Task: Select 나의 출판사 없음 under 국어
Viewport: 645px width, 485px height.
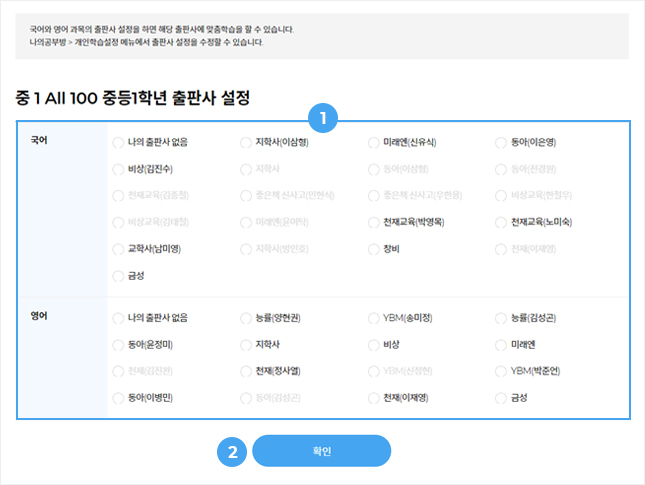Action: (118, 143)
